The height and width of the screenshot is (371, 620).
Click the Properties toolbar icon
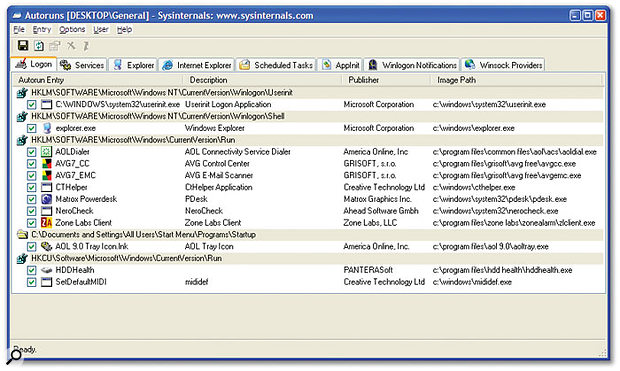pos(55,46)
